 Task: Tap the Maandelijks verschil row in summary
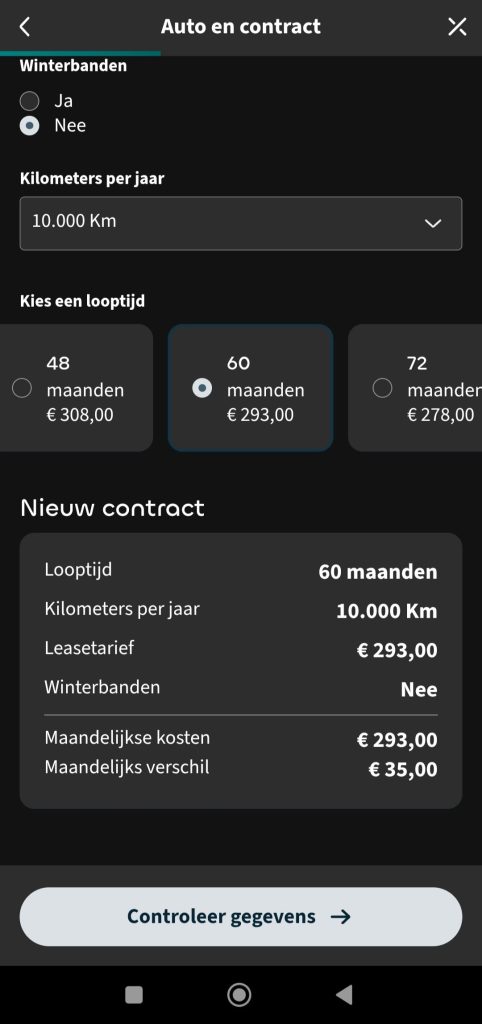(x=240, y=768)
